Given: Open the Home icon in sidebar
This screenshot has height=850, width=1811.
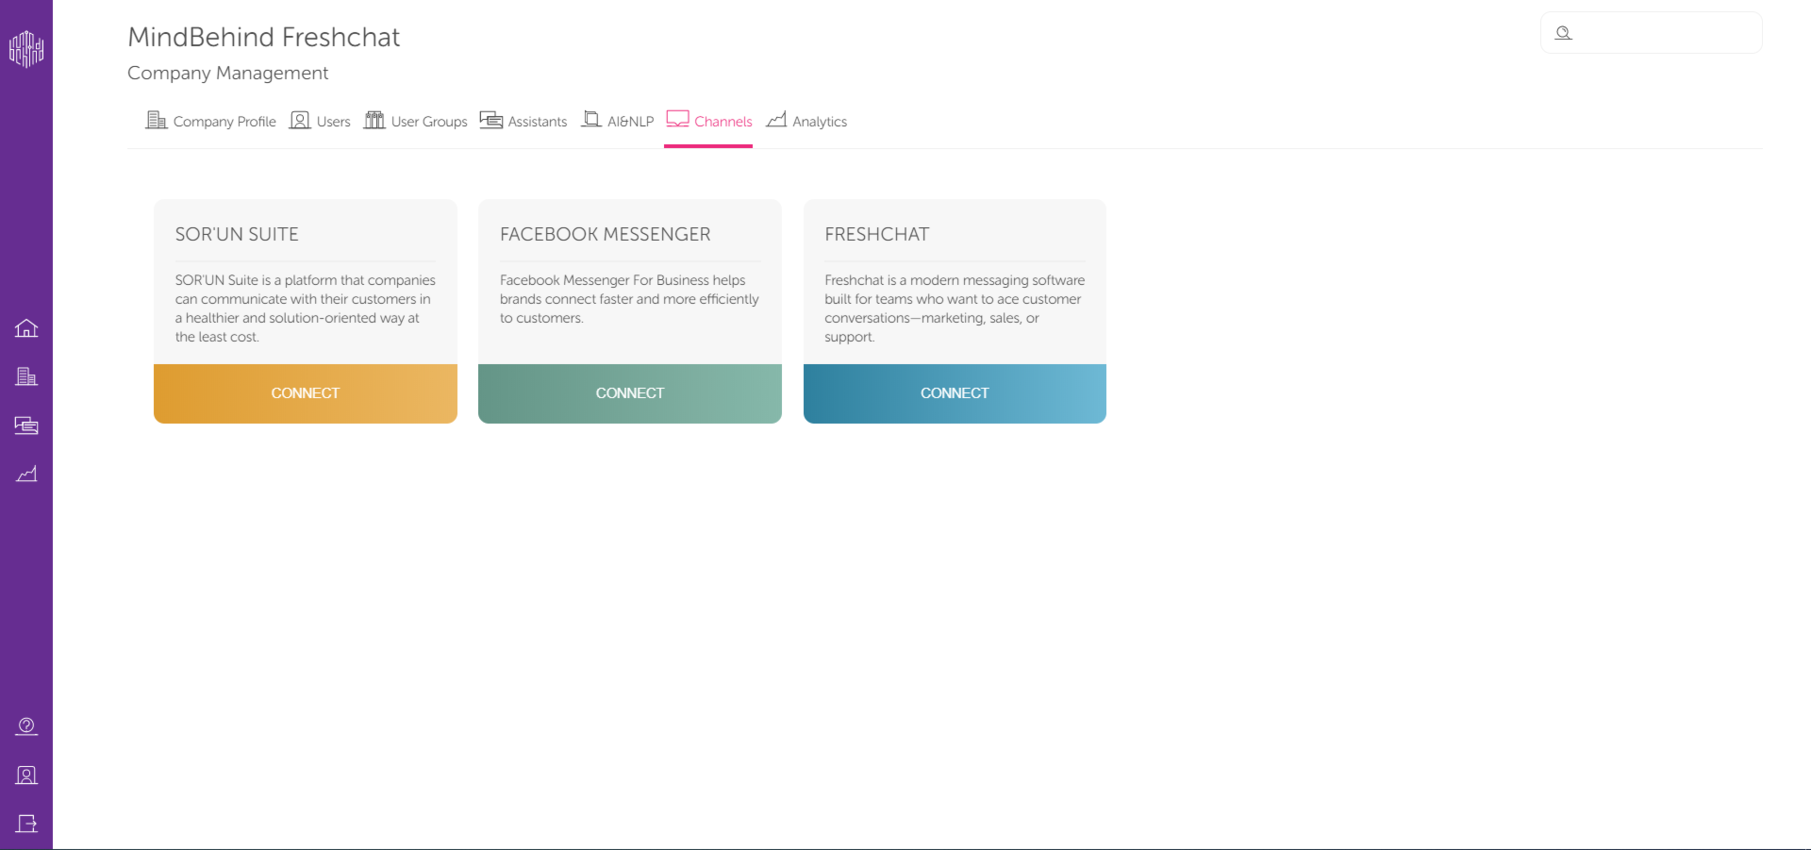Looking at the screenshot, I should (26, 328).
